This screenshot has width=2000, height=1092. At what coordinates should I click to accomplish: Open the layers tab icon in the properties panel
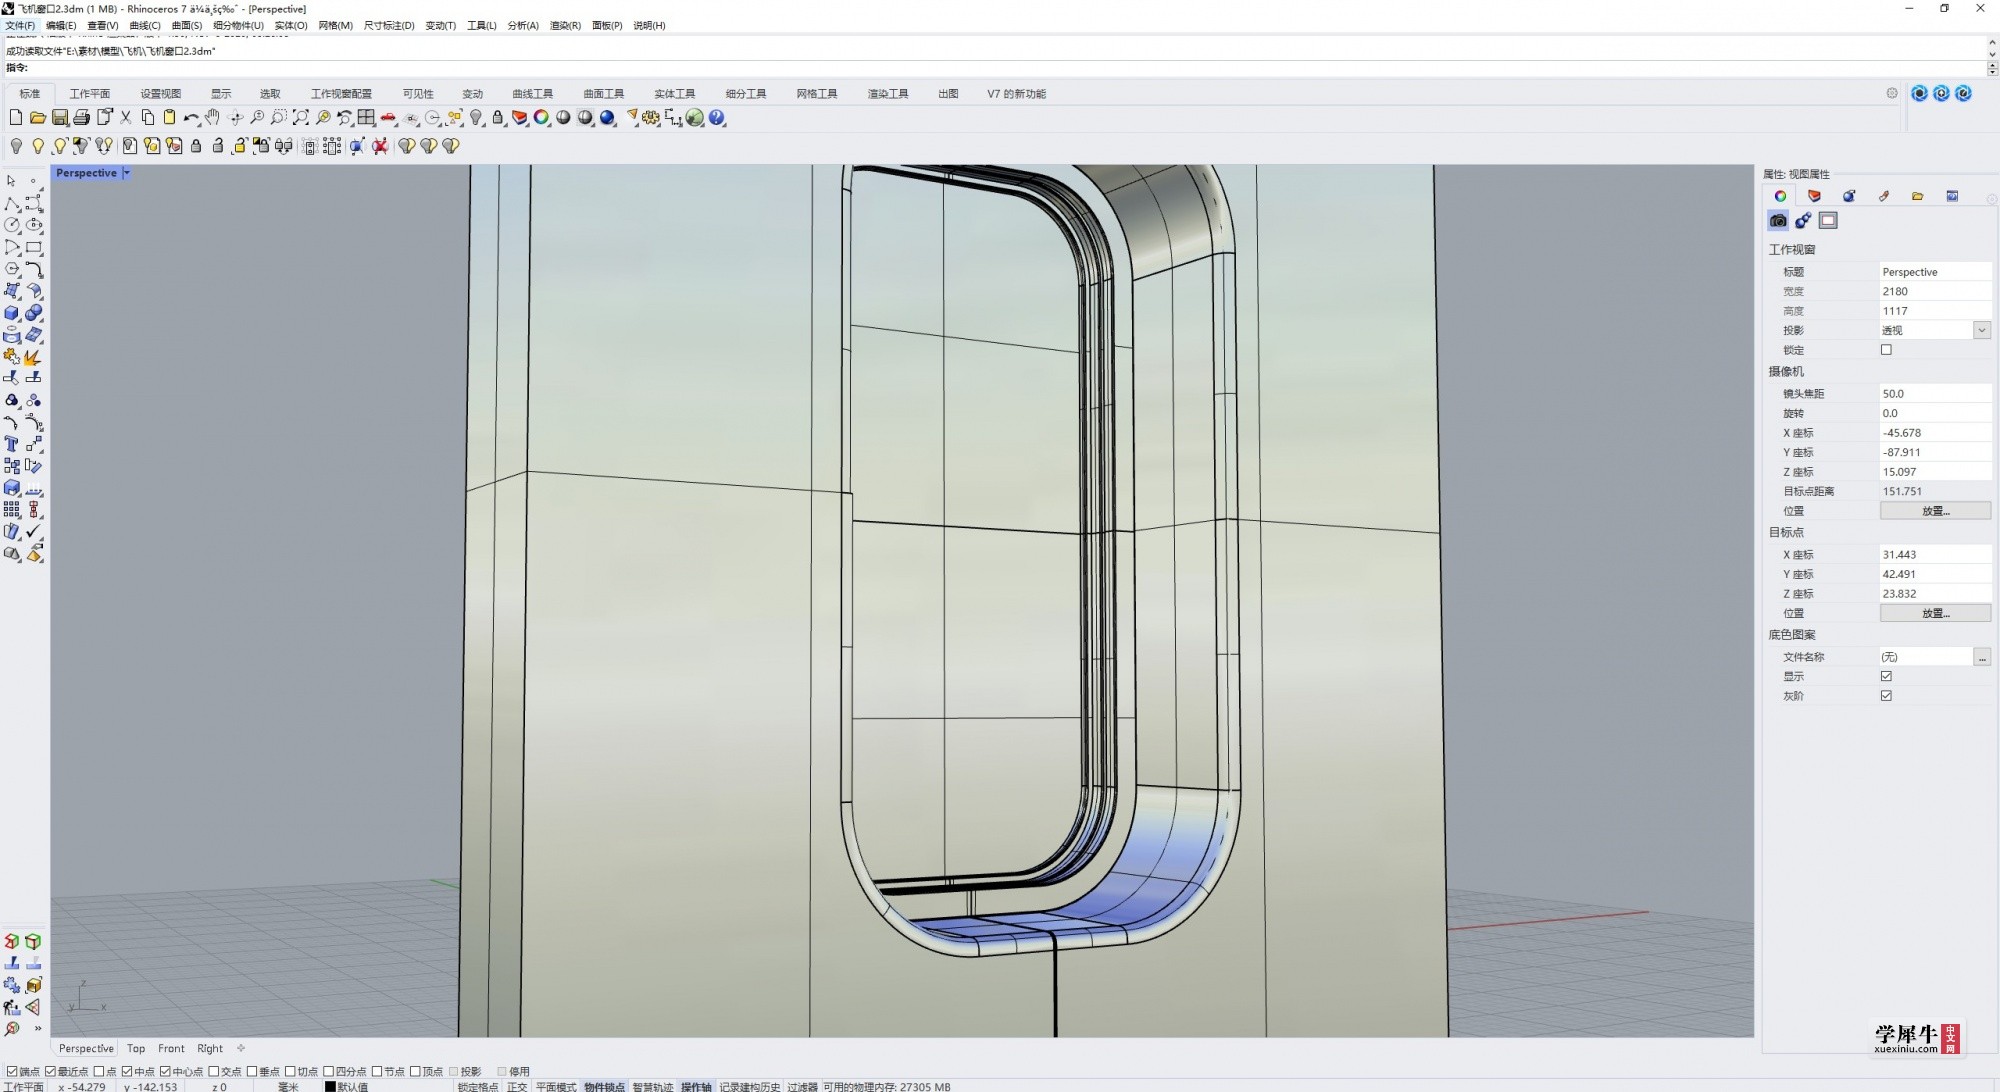click(x=1814, y=196)
